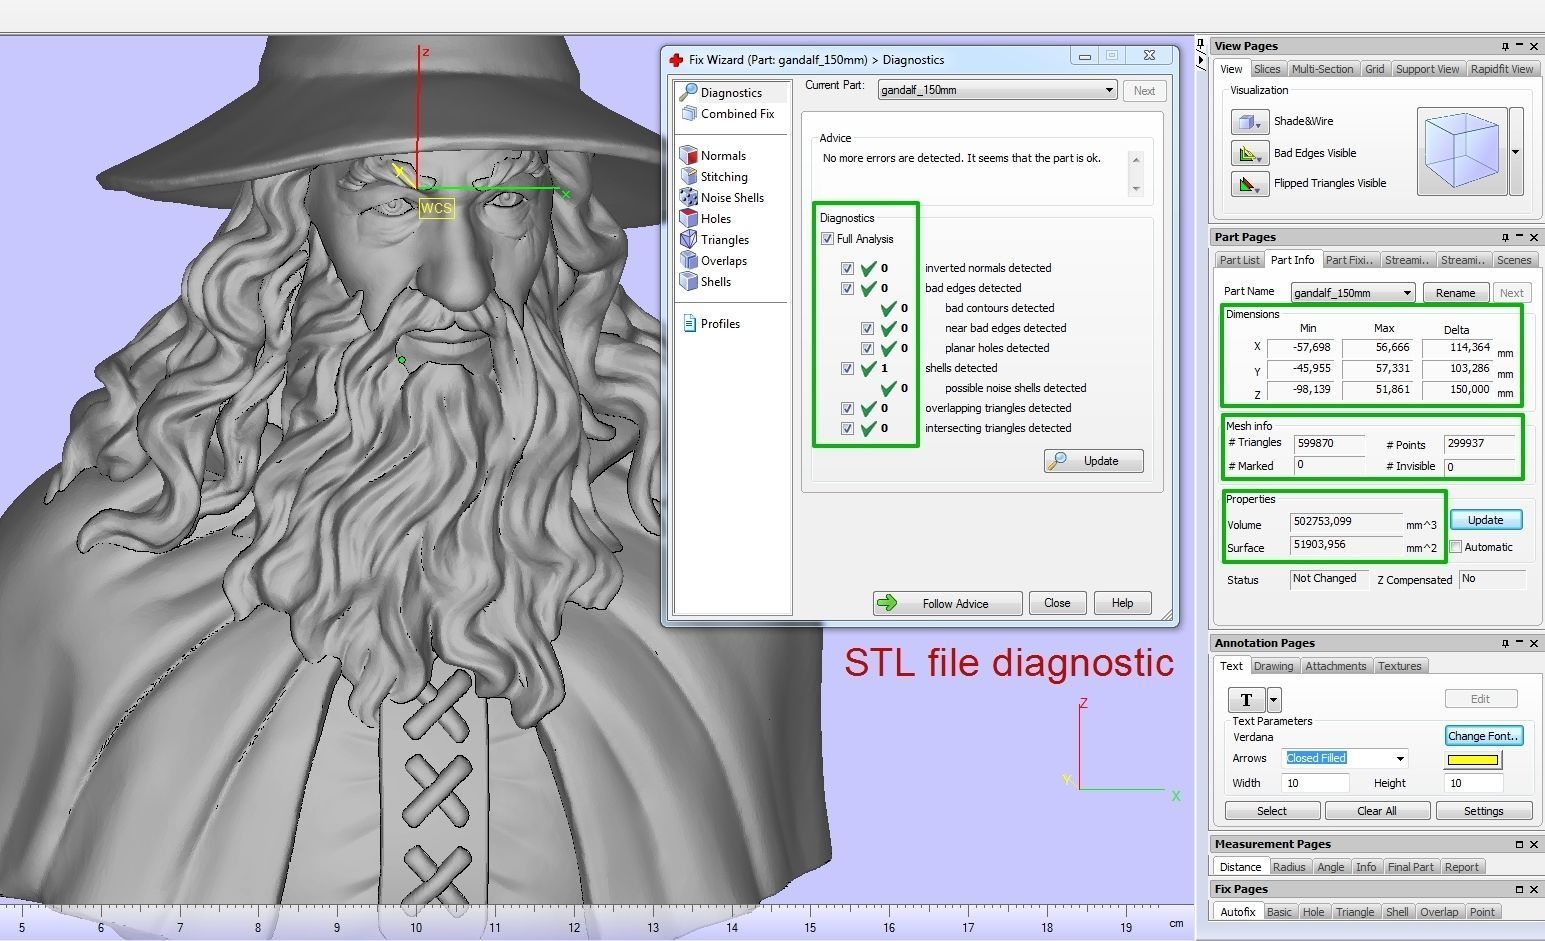Click the Settings button in Annotation Pages
Screen dimensions: 1545x941
click(x=1483, y=811)
